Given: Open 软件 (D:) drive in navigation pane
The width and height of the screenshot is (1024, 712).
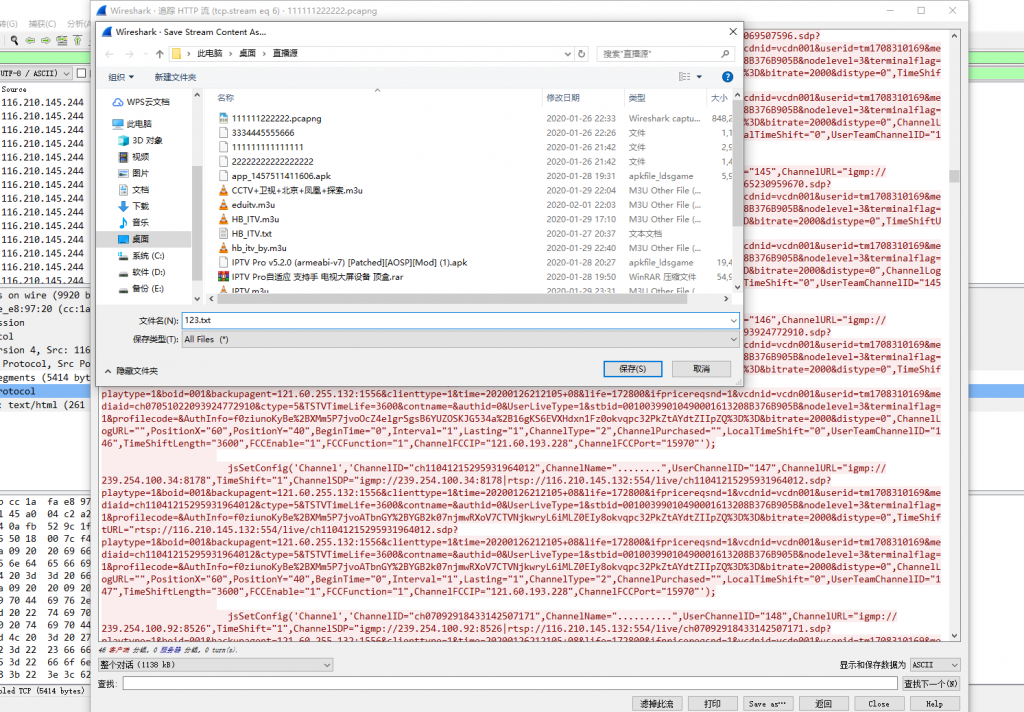Looking at the screenshot, I should click(142, 272).
